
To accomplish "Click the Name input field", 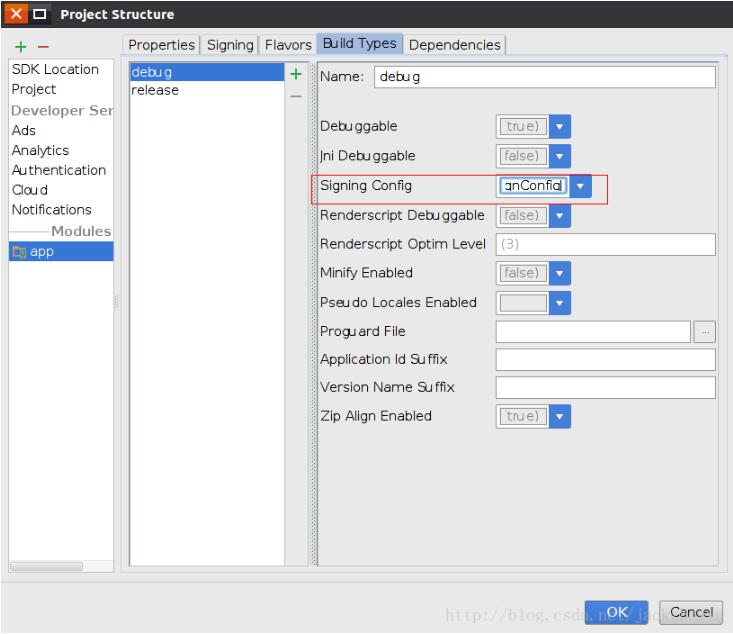I will (545, 77).
